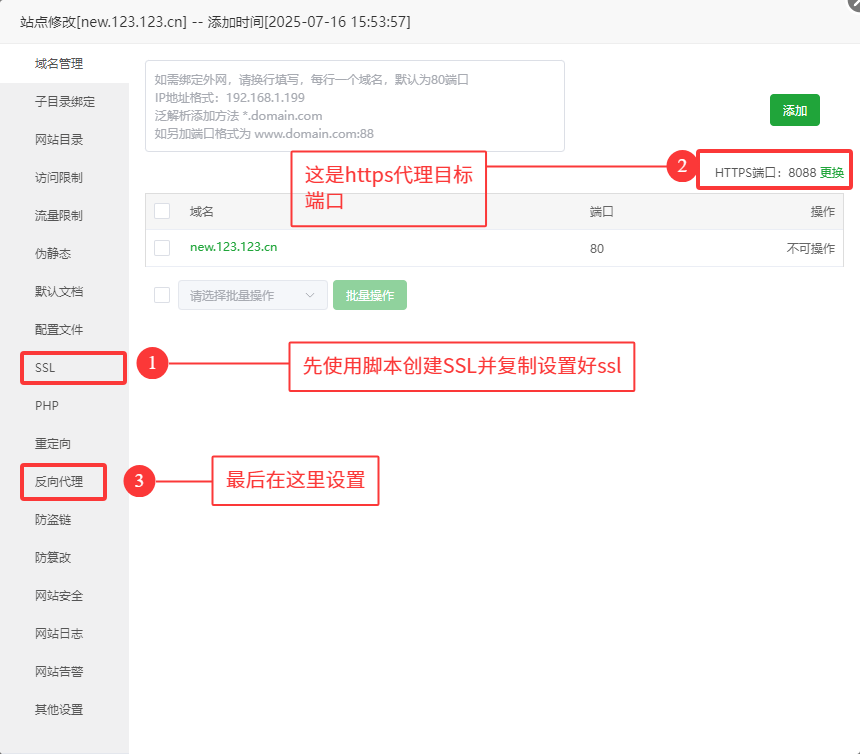This screenshot has height=754, width=860.
Task: Click the 批量操作 button
Action: pos(370,295)
